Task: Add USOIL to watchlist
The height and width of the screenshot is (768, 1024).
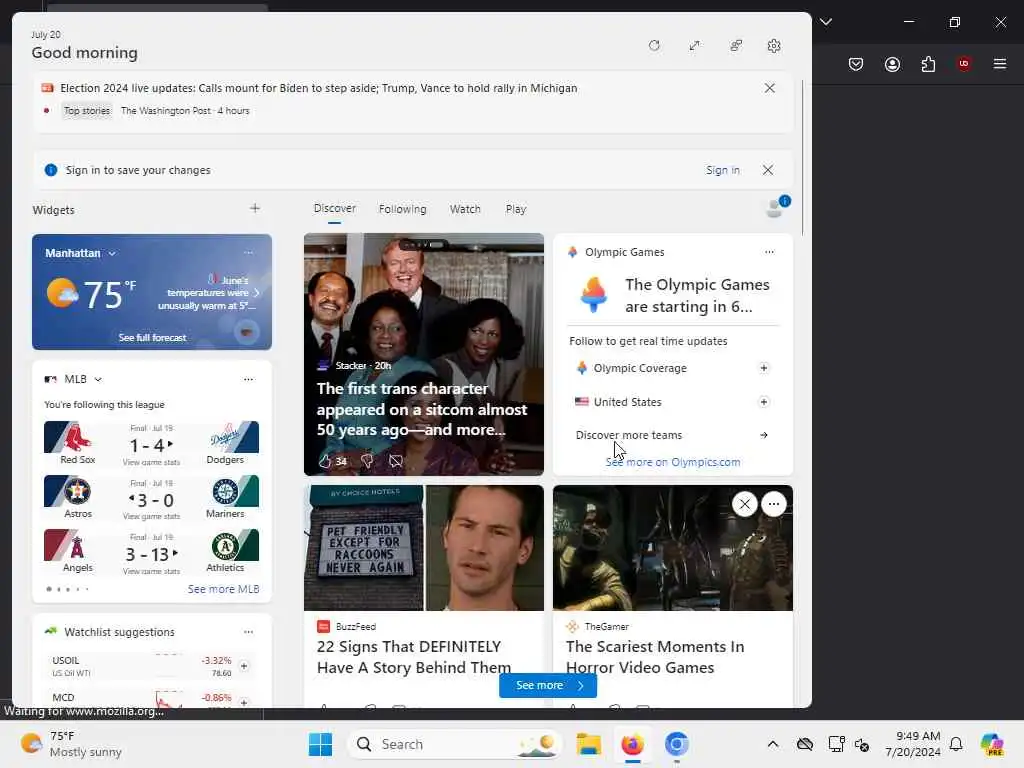Action: click(x=244, y=666)
